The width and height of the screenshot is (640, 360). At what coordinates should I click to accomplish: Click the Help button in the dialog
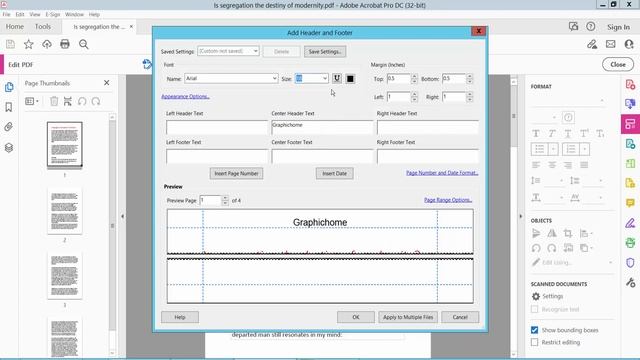[180, 317]
